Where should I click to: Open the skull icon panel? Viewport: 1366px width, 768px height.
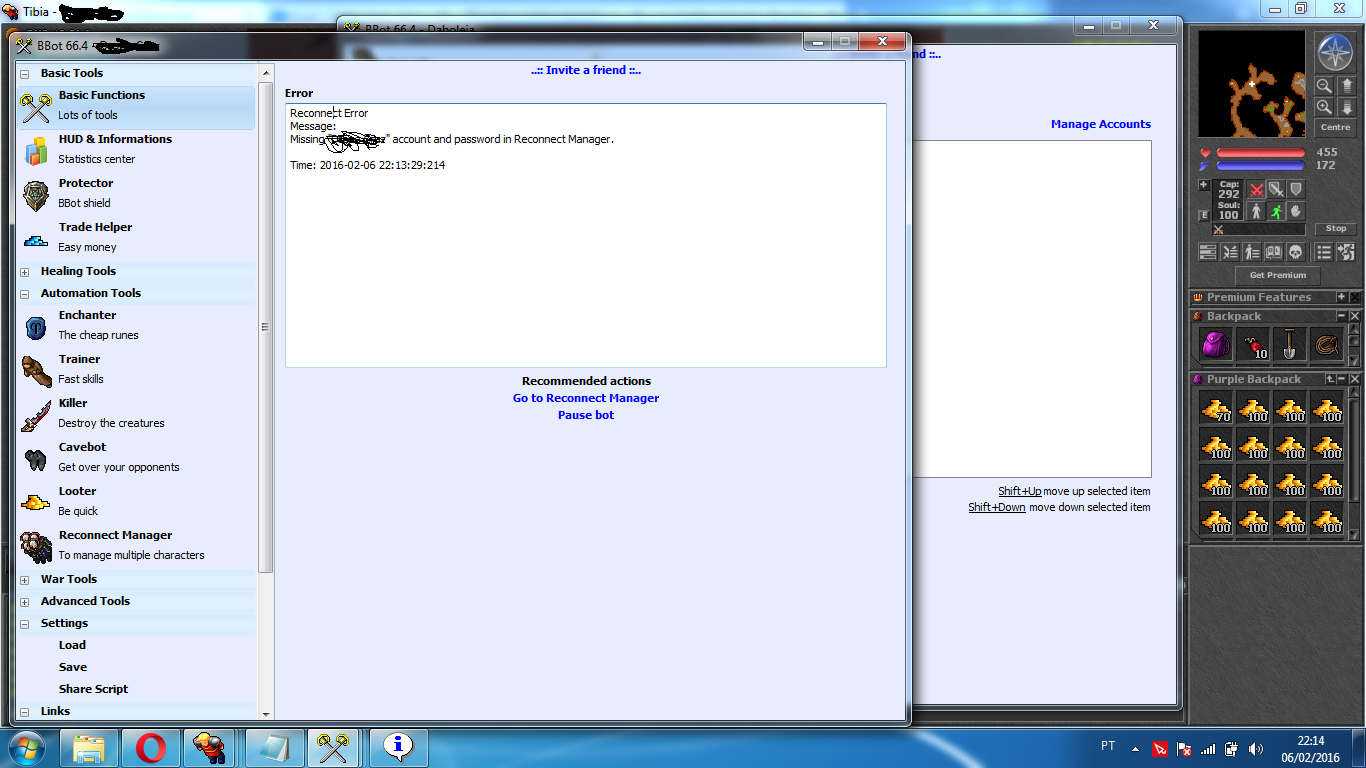[1296, 252]
